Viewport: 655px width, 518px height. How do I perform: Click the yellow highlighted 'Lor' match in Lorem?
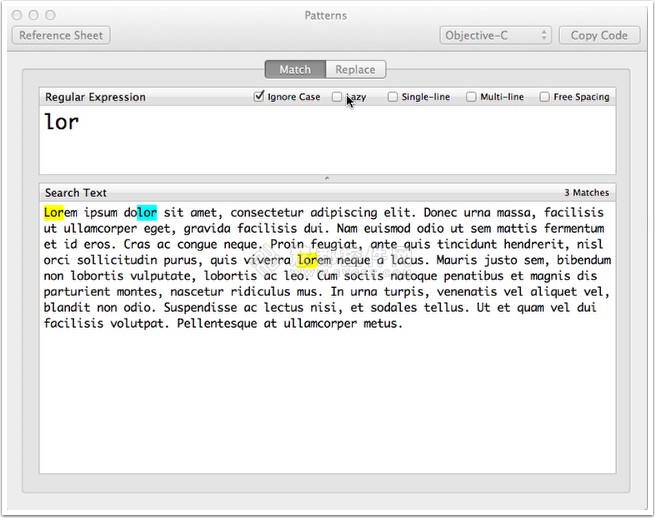[53, 213]
